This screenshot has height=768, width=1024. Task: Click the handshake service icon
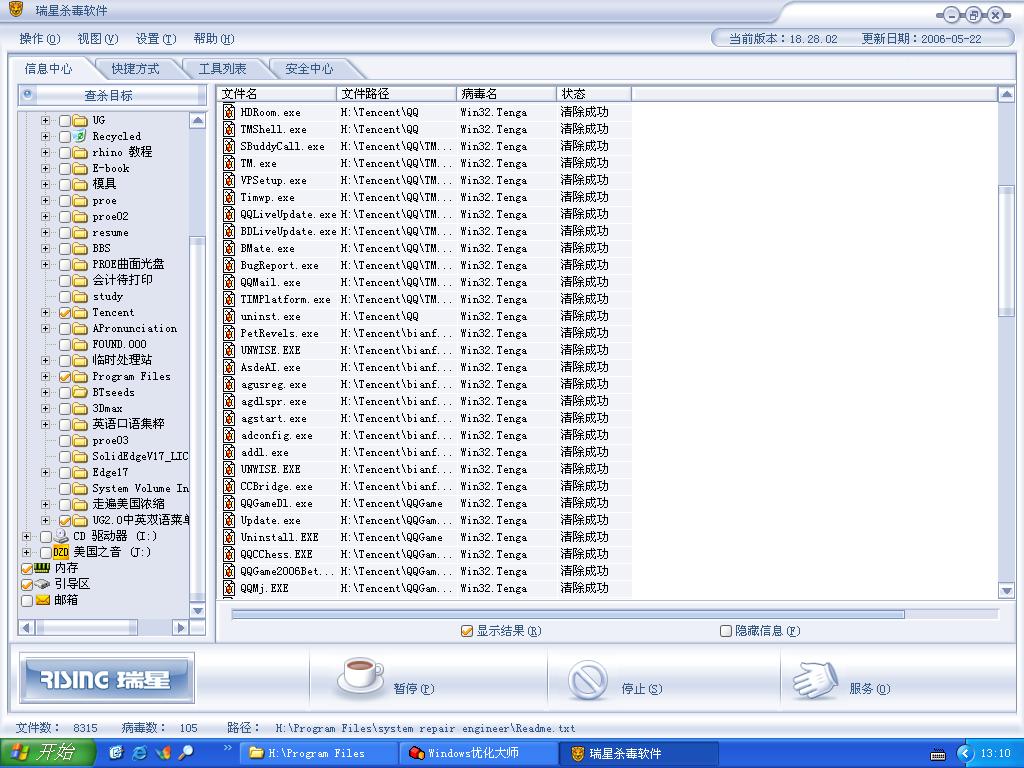[x=815, y=680]
